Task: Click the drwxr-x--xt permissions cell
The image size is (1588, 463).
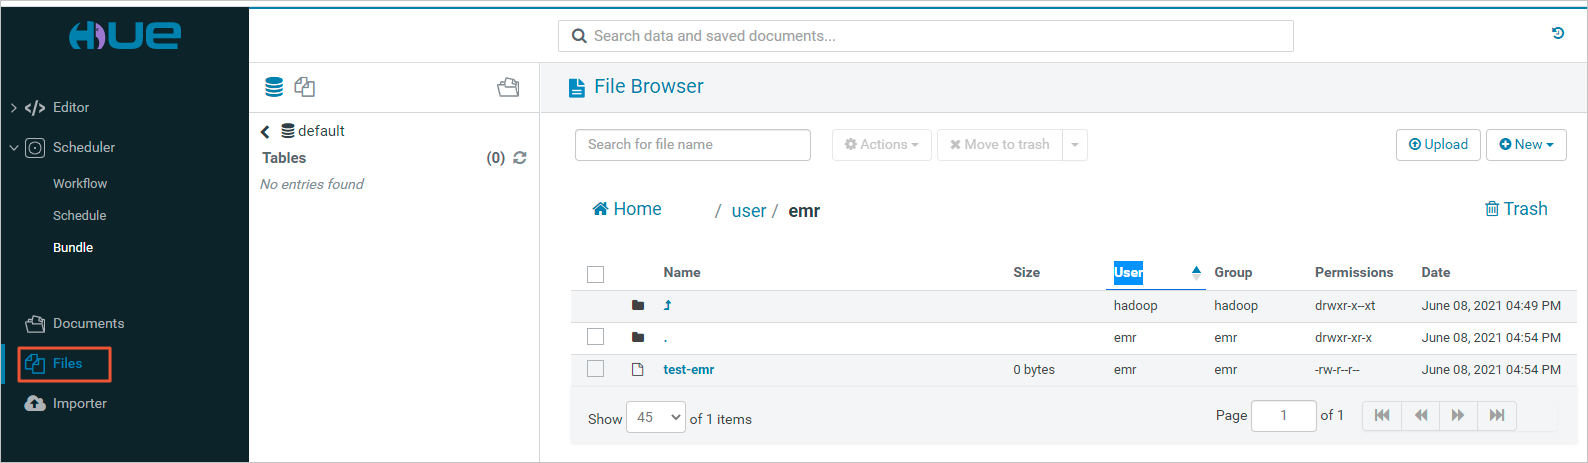Action: coord(1345,306)
